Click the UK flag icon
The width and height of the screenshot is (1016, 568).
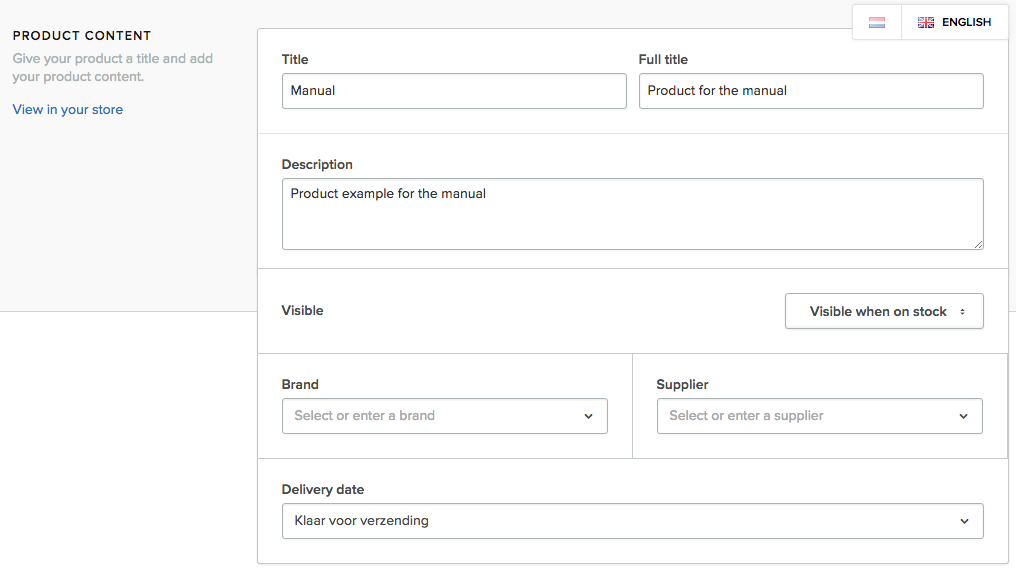926,23
